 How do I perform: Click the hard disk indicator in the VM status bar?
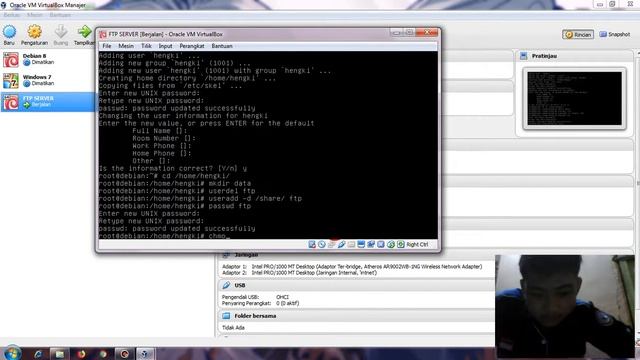point(312,244)
